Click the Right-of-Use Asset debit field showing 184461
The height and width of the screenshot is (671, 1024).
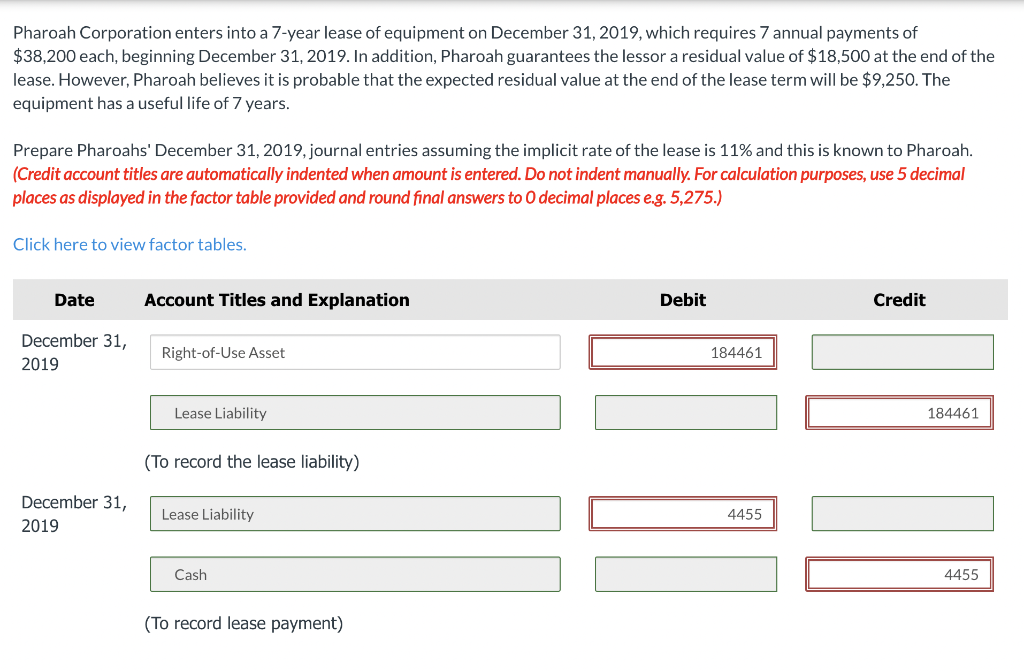point(682,352)
